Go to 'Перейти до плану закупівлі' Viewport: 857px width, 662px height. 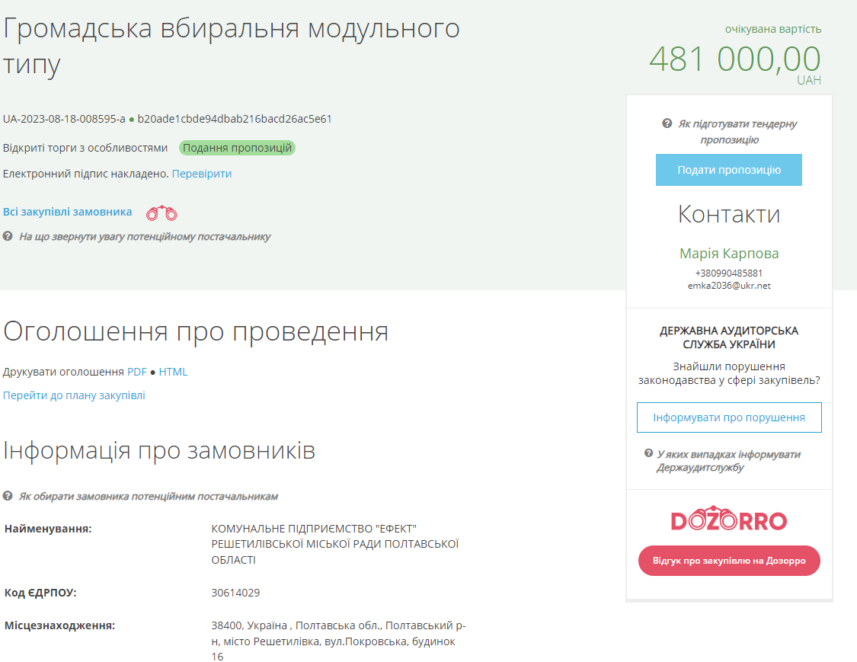point(74,395)
